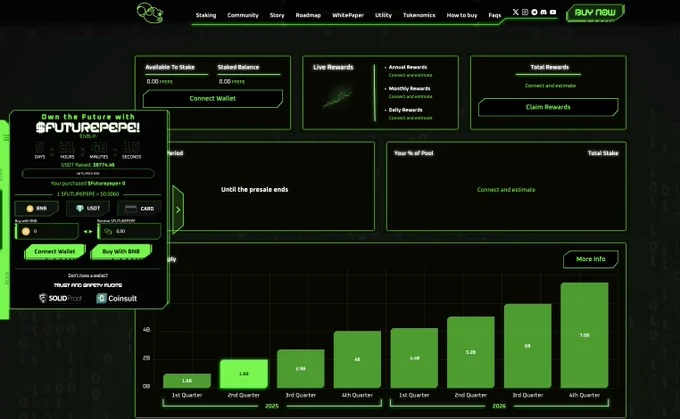This screenshot has width=680, height=419.
Task: Click the 1st Quarter 2025 bar
Action: point(187,381)
